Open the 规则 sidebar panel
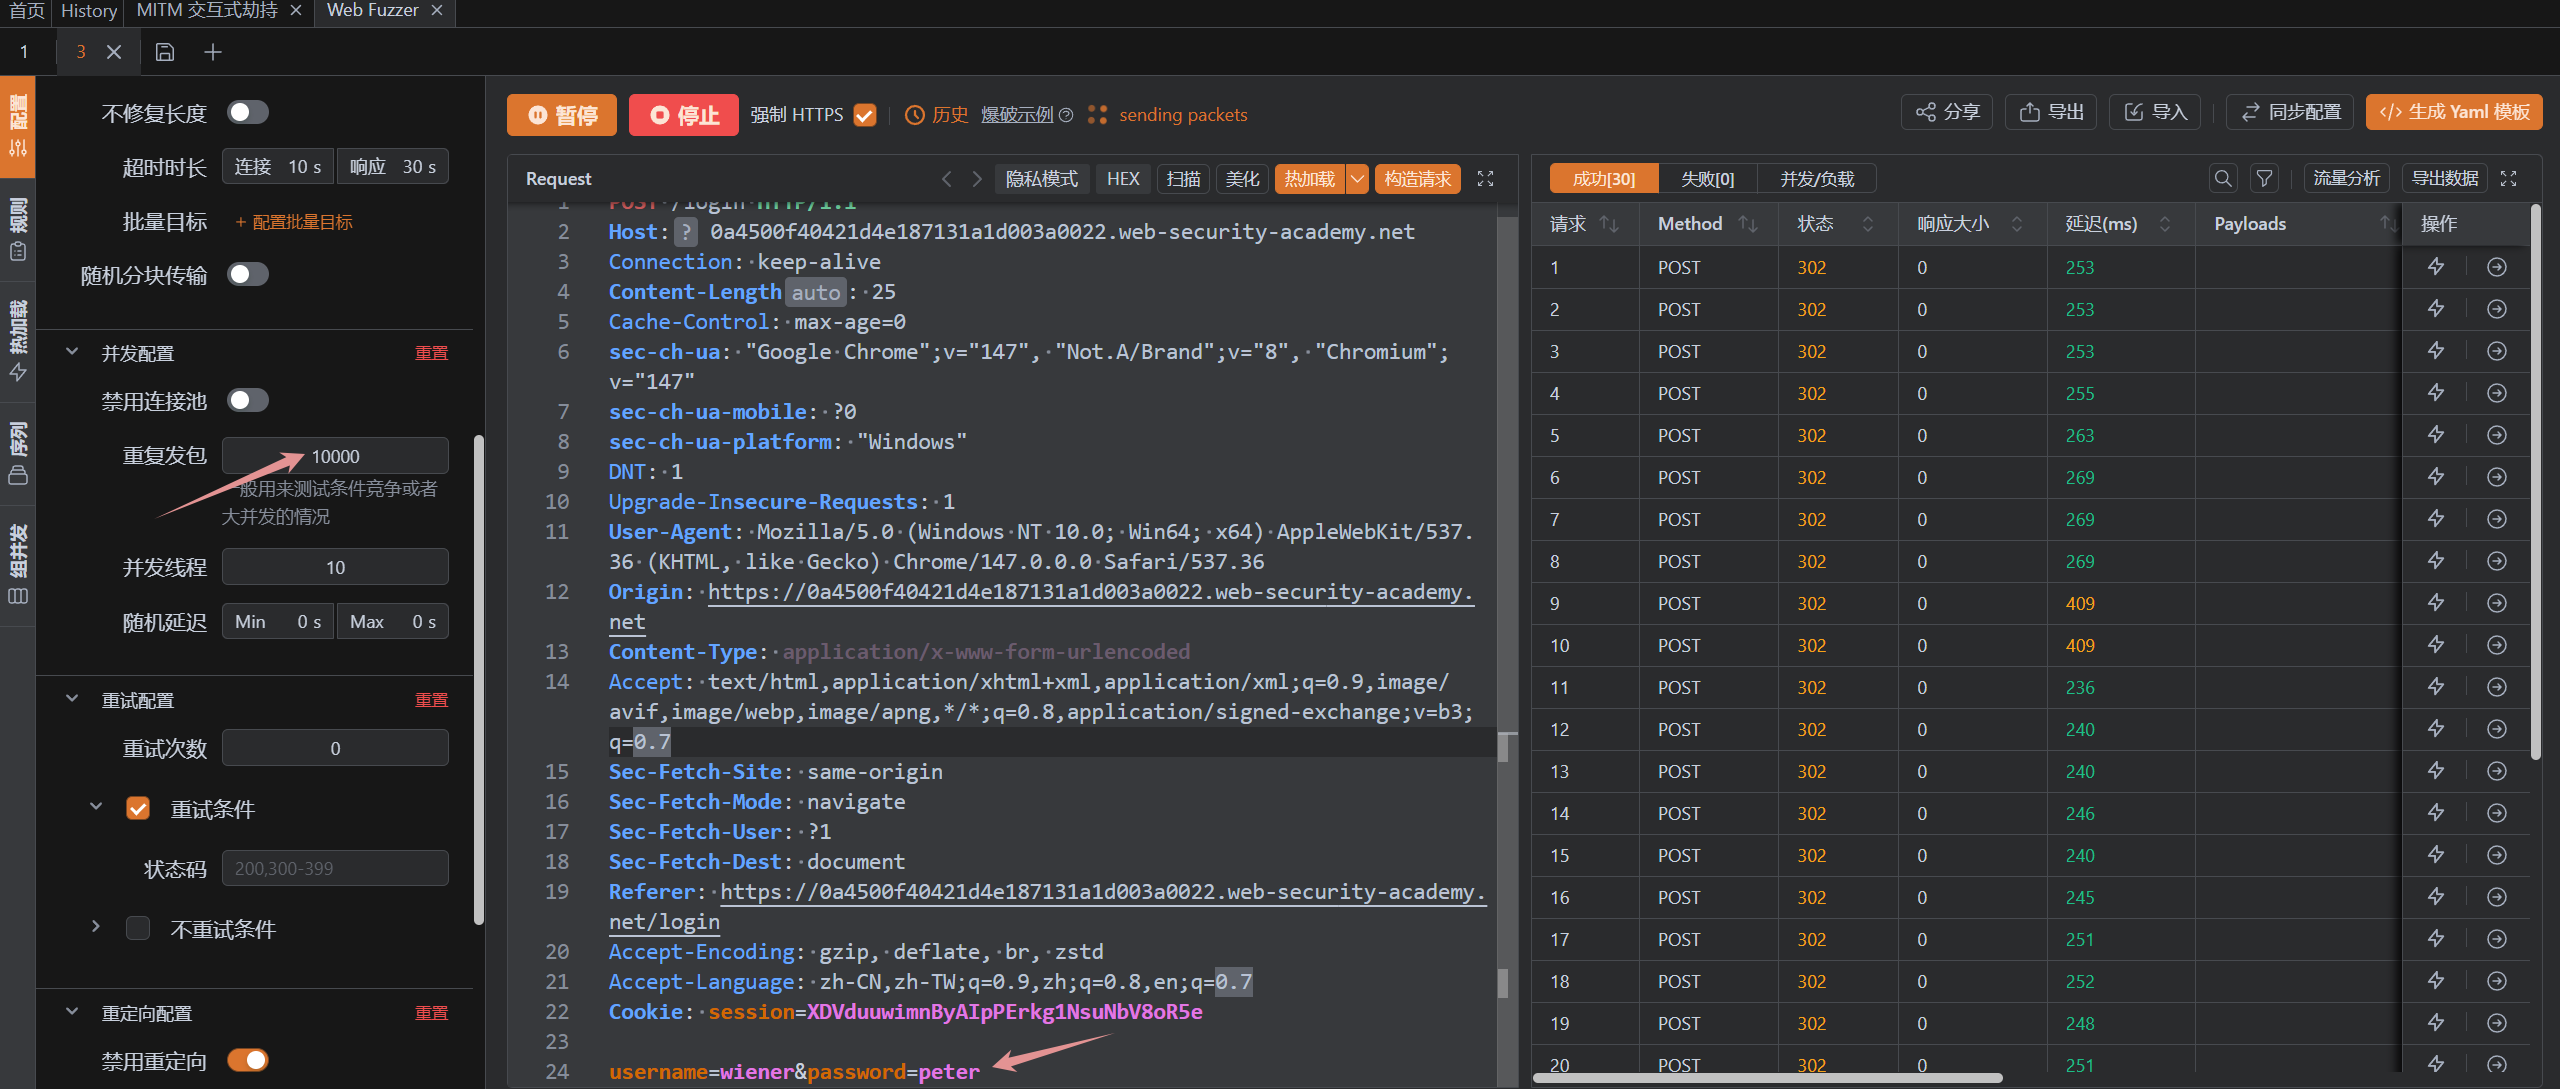The image size is (2560, 1089). click(x=18, y=228)
